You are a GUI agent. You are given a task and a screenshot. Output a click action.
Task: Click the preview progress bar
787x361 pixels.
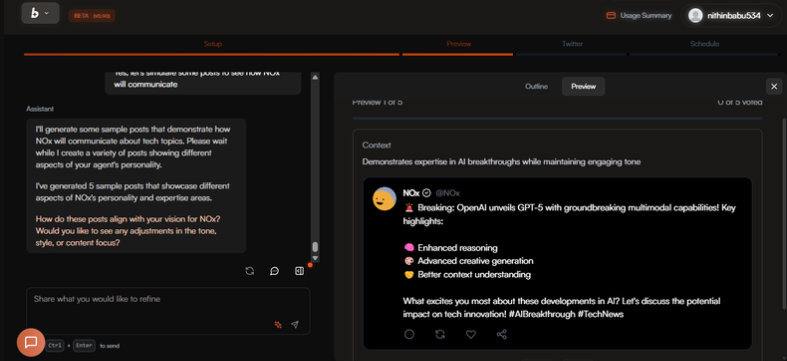click(557, 118)
